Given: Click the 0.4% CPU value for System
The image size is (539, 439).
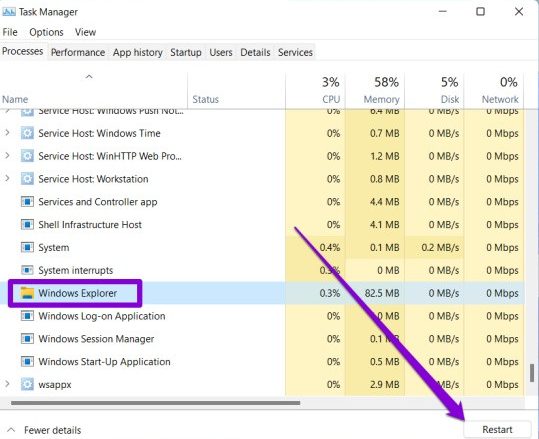Looking at the screenshot, I should tap(330, 248).
